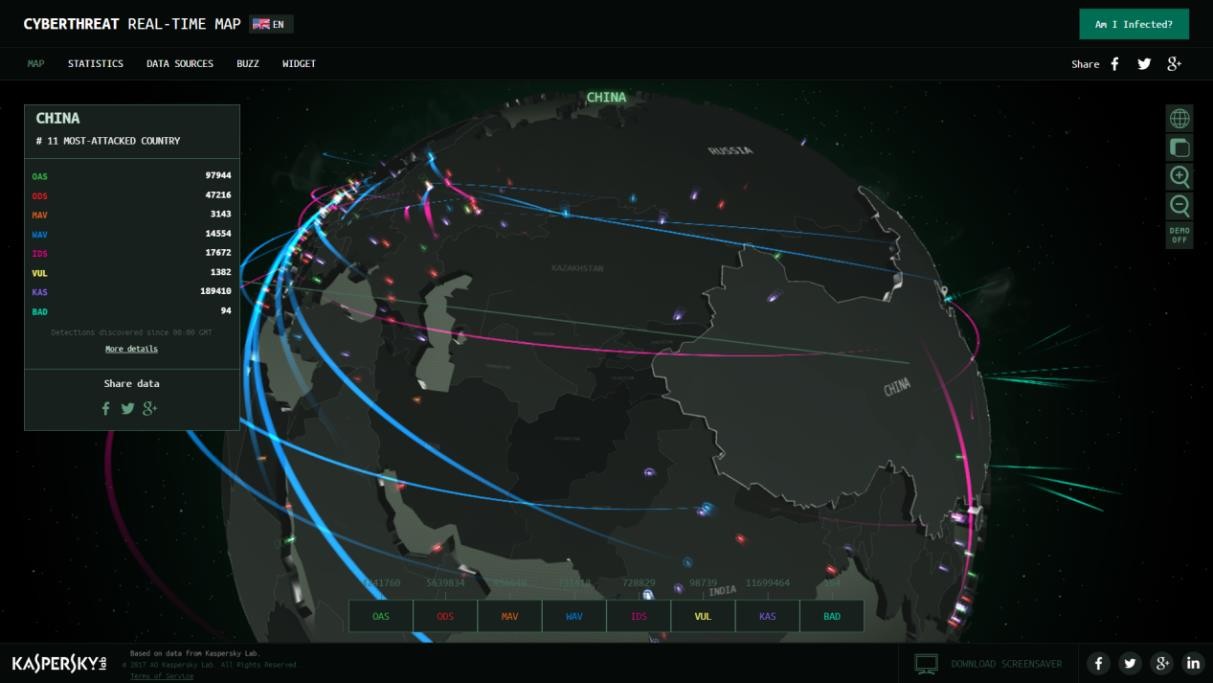Click the KAS count 11699464
The width and height of the screenshot is (1213, 683).
coord(768,583)
